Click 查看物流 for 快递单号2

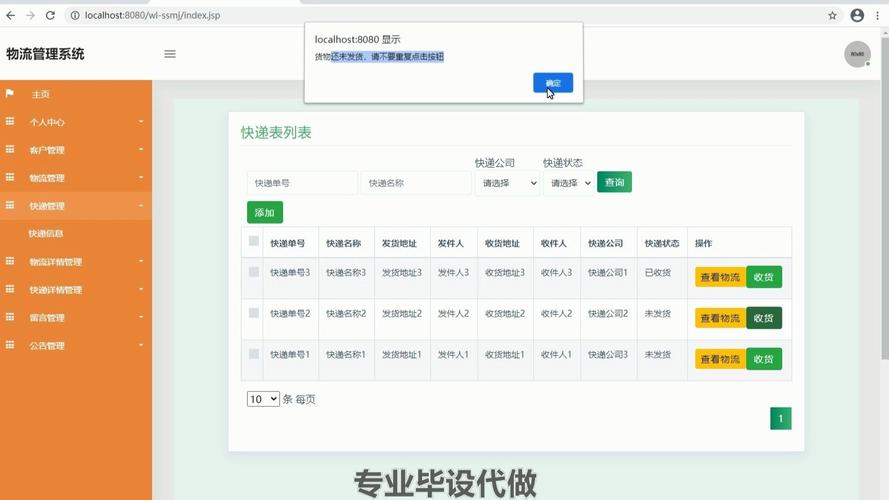[720, 318]
